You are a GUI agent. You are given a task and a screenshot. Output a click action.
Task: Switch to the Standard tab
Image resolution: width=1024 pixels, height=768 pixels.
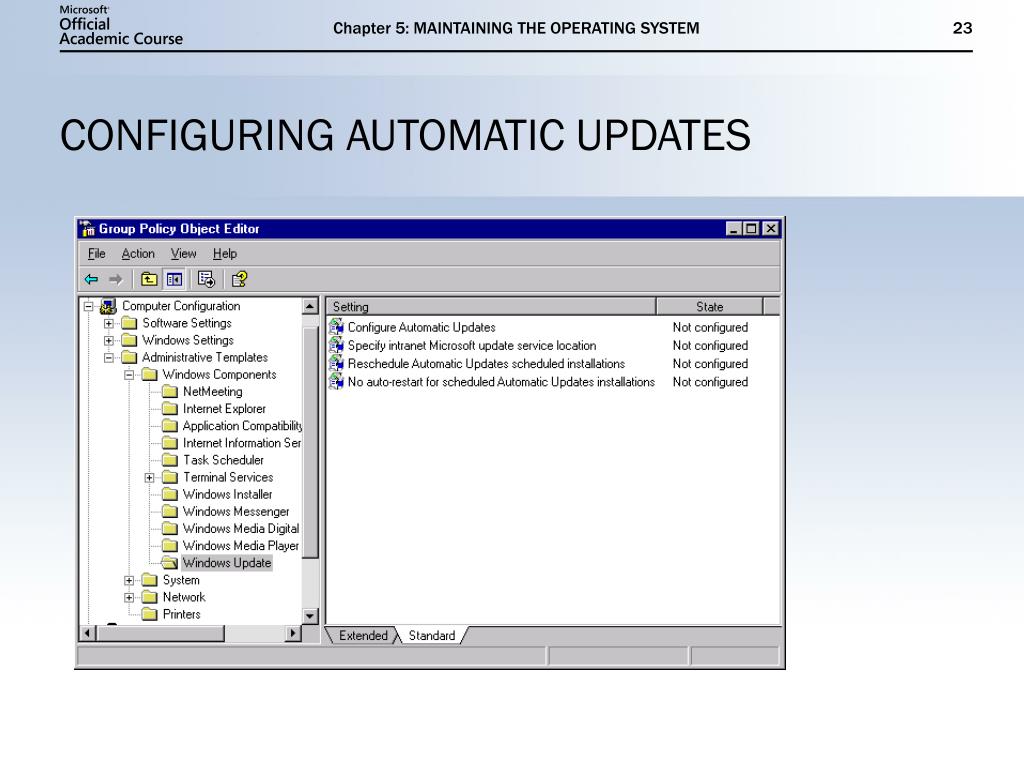click(432, 635)
